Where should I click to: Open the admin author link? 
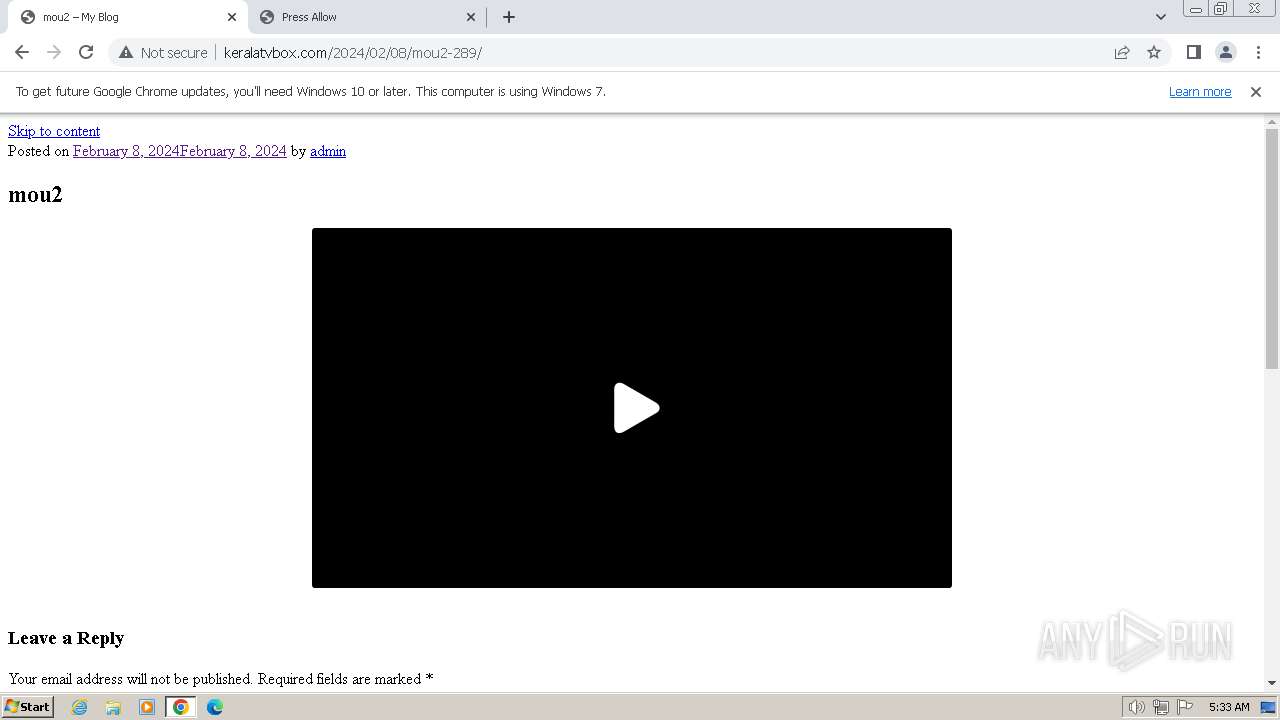(328, 151)
